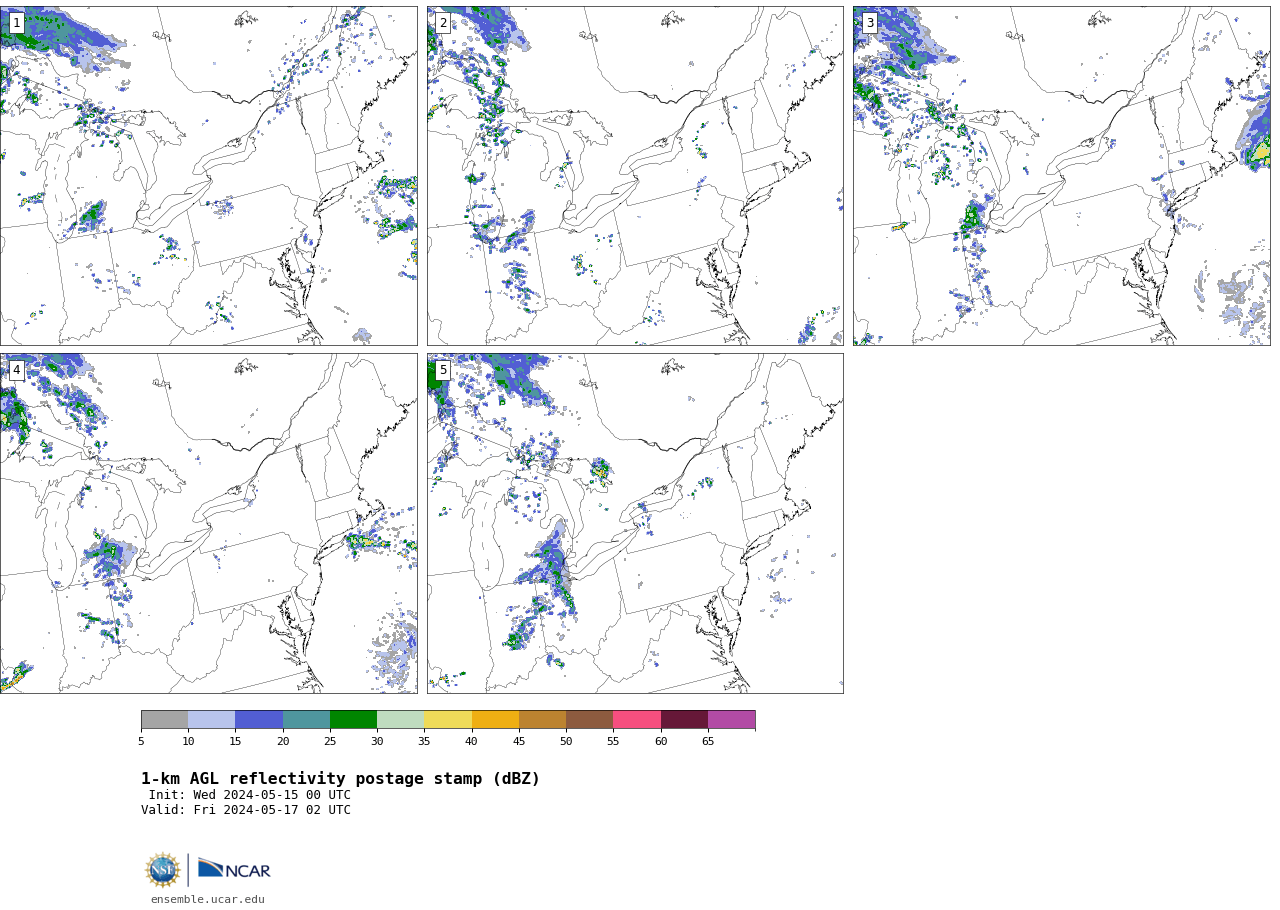Click the tan-brown 45-50 dBZ swatch
This screenshot has width=1280, height=910.
point(542,720)
